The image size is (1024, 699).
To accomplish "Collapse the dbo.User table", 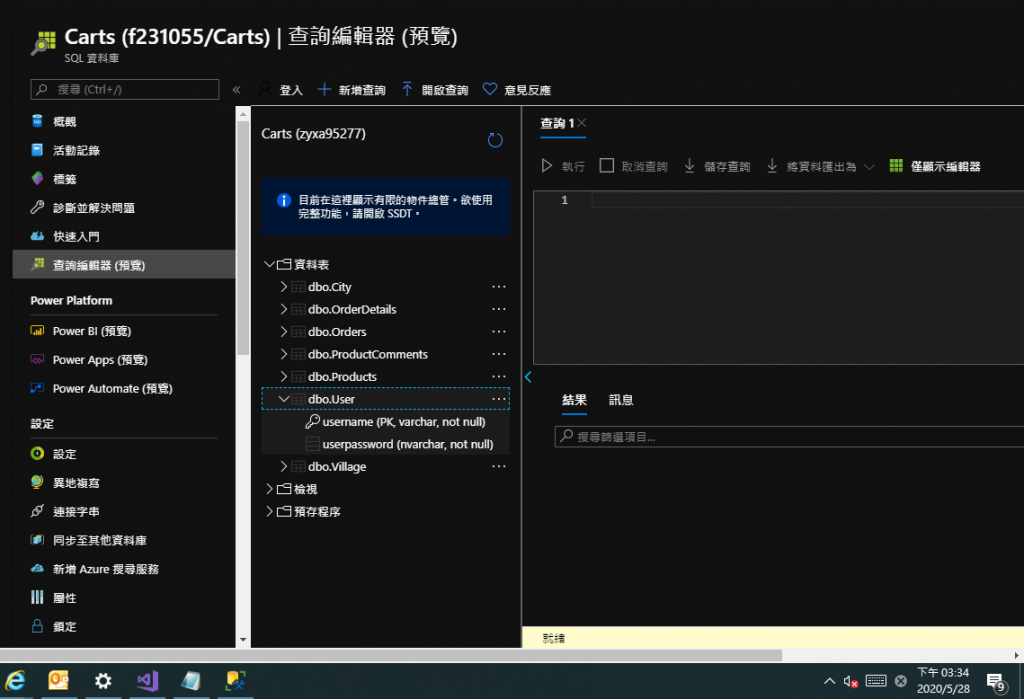I will 283,398.
